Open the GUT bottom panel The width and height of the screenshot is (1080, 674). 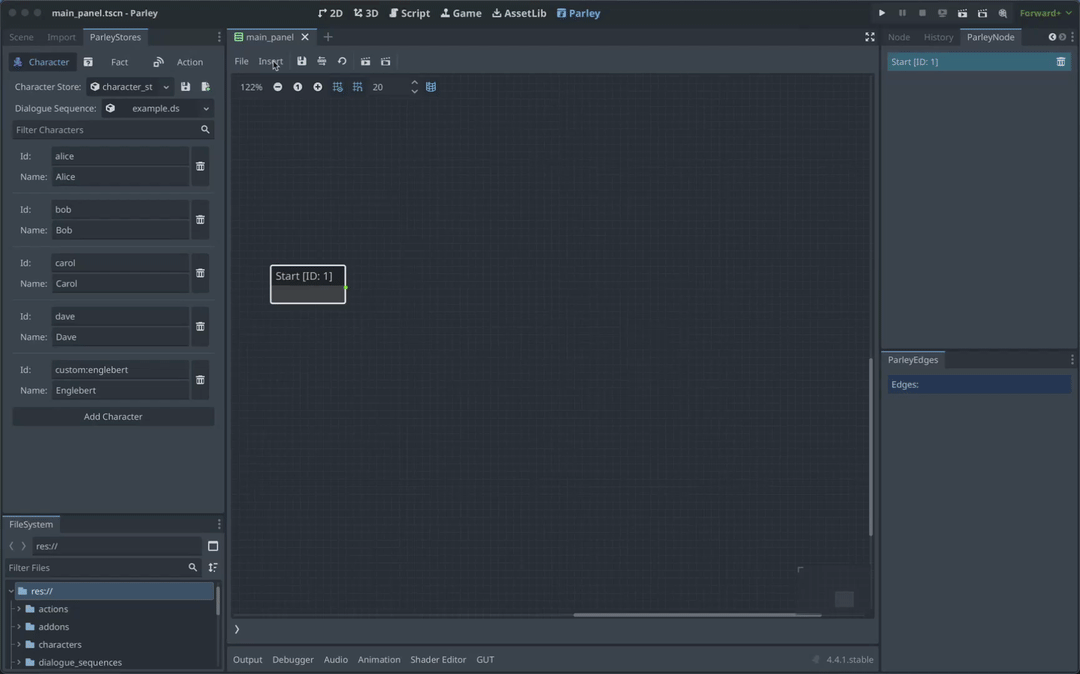coord(485,659)
